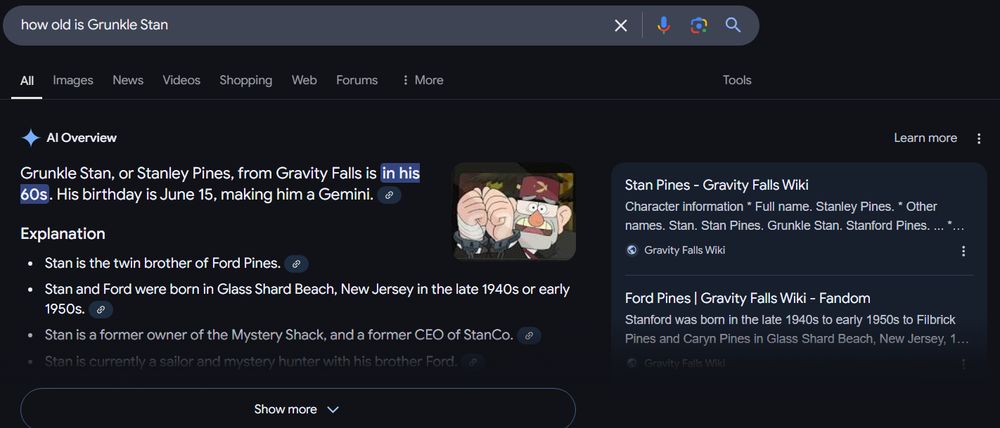Switch to the Forums tab

(357, 80)
